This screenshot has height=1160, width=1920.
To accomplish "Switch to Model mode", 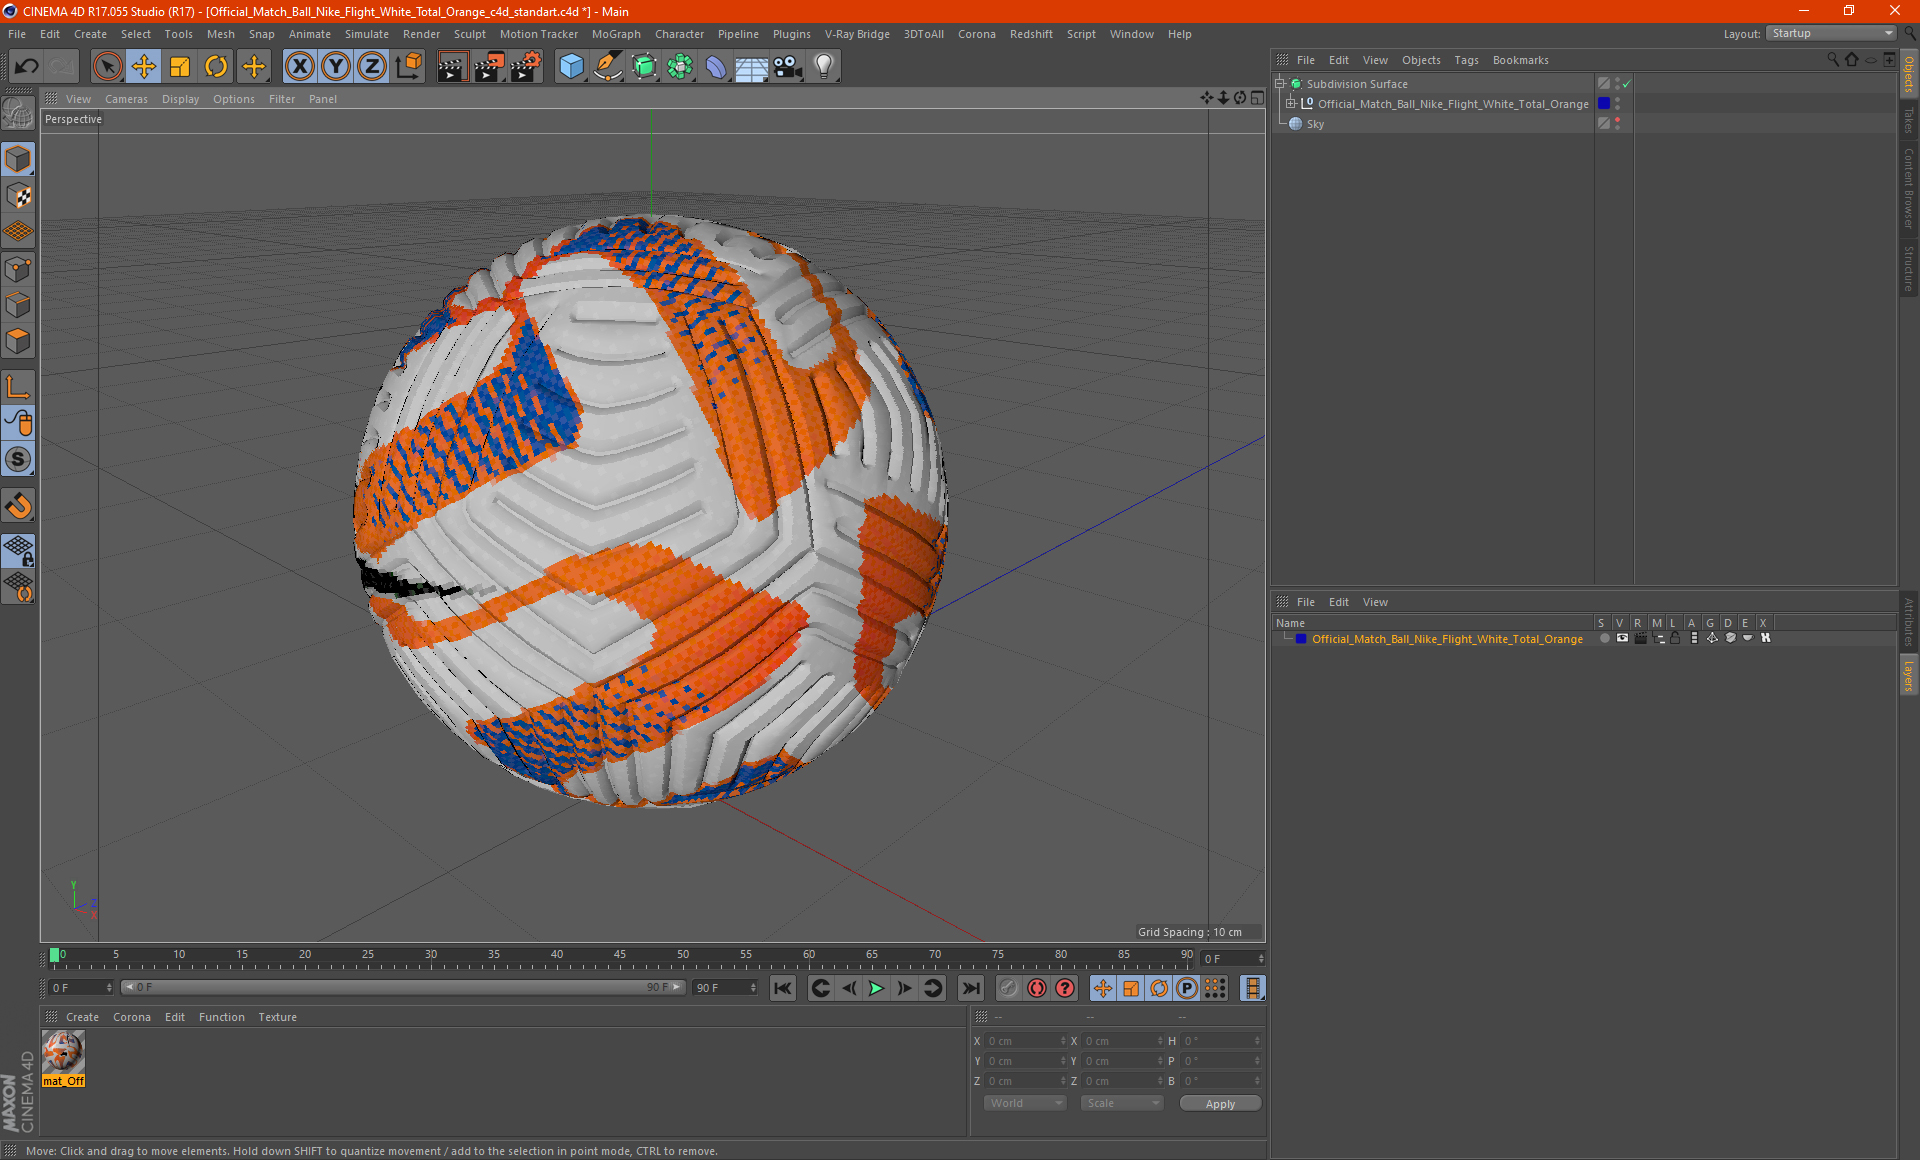I will tap(18, 160).
